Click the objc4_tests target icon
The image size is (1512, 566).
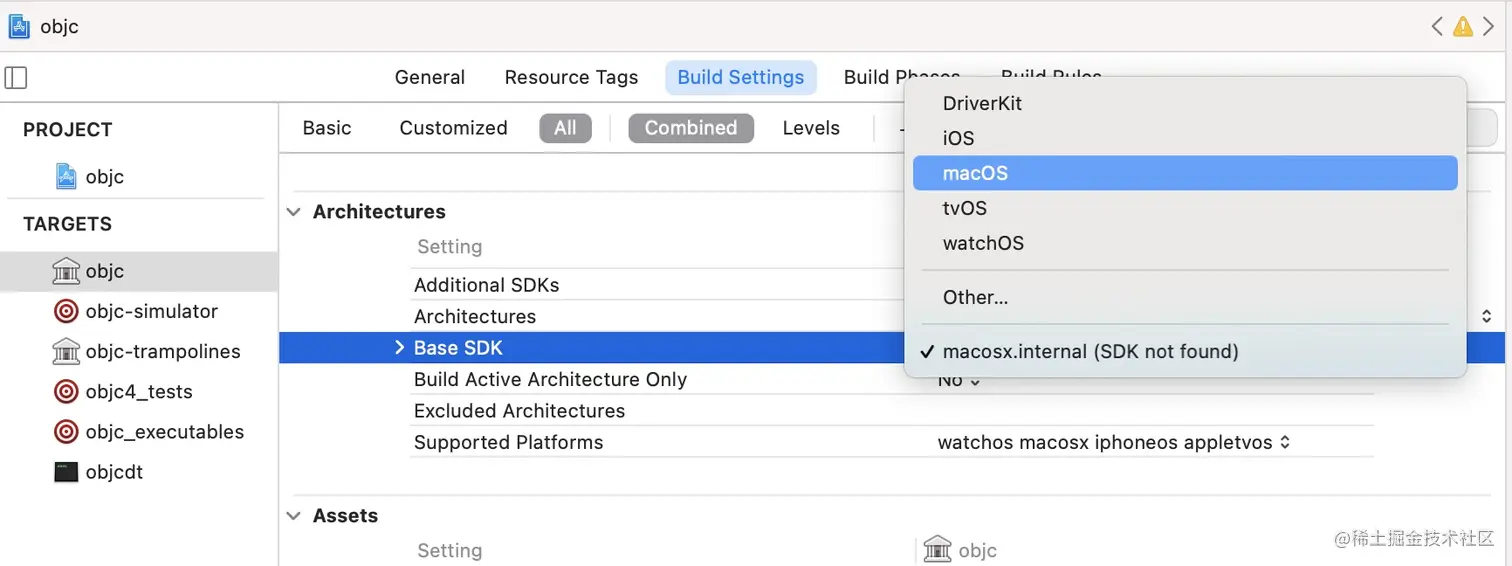click(66, 392)
